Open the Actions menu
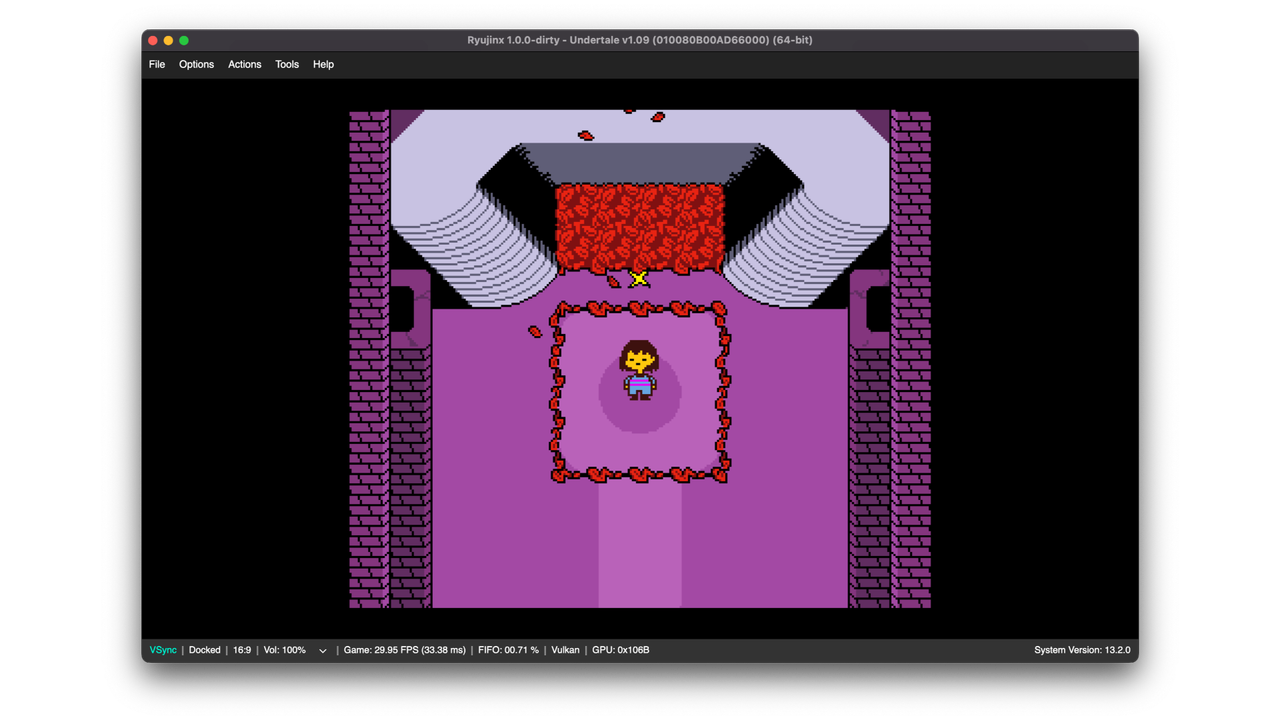 coord(244,64)
